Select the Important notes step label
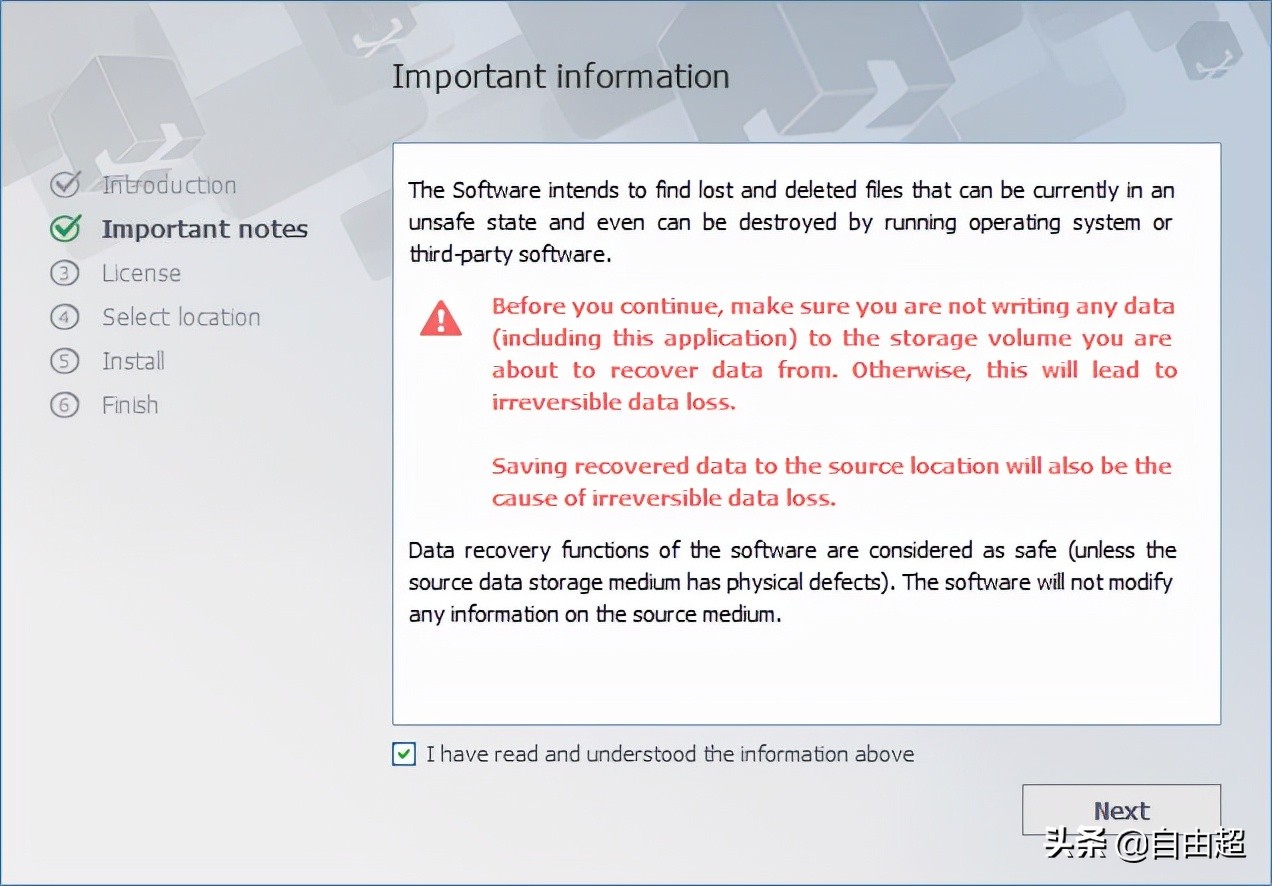 click(x=204, y=229)
